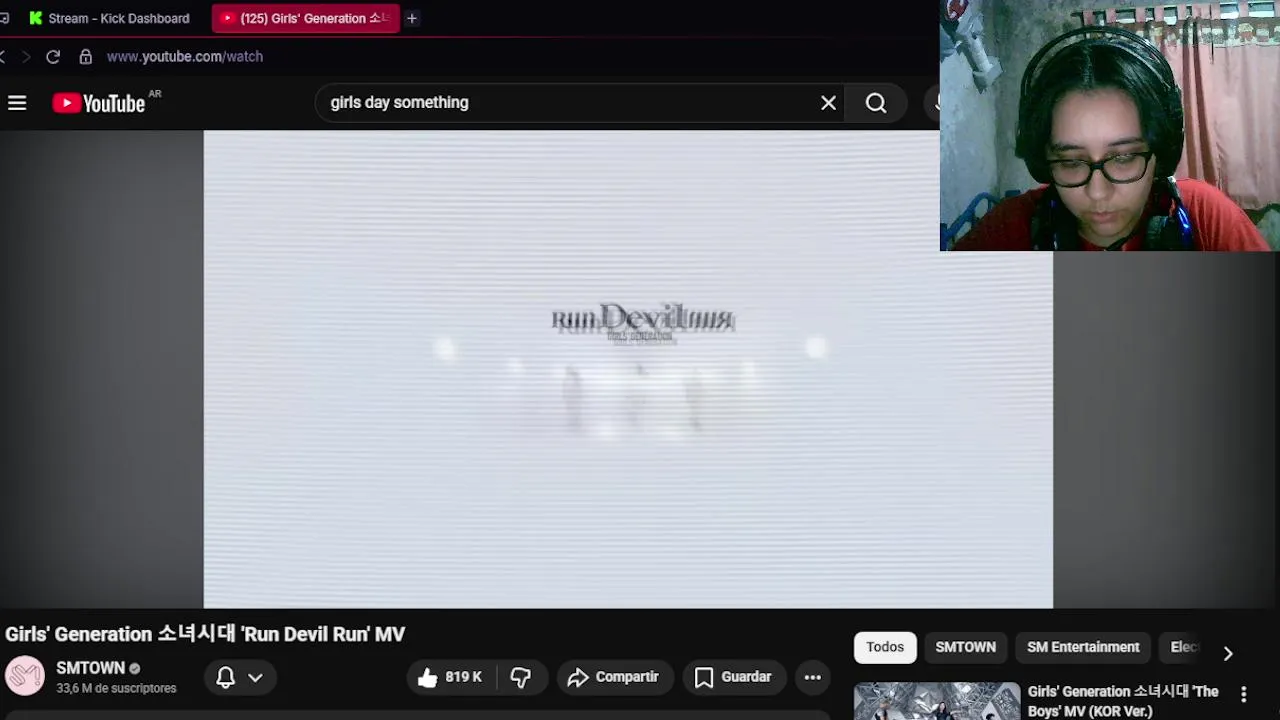The image size is (1280, 720).
Task: Open 'The Boys' MV thumbnail
Action: click(937, 701)
